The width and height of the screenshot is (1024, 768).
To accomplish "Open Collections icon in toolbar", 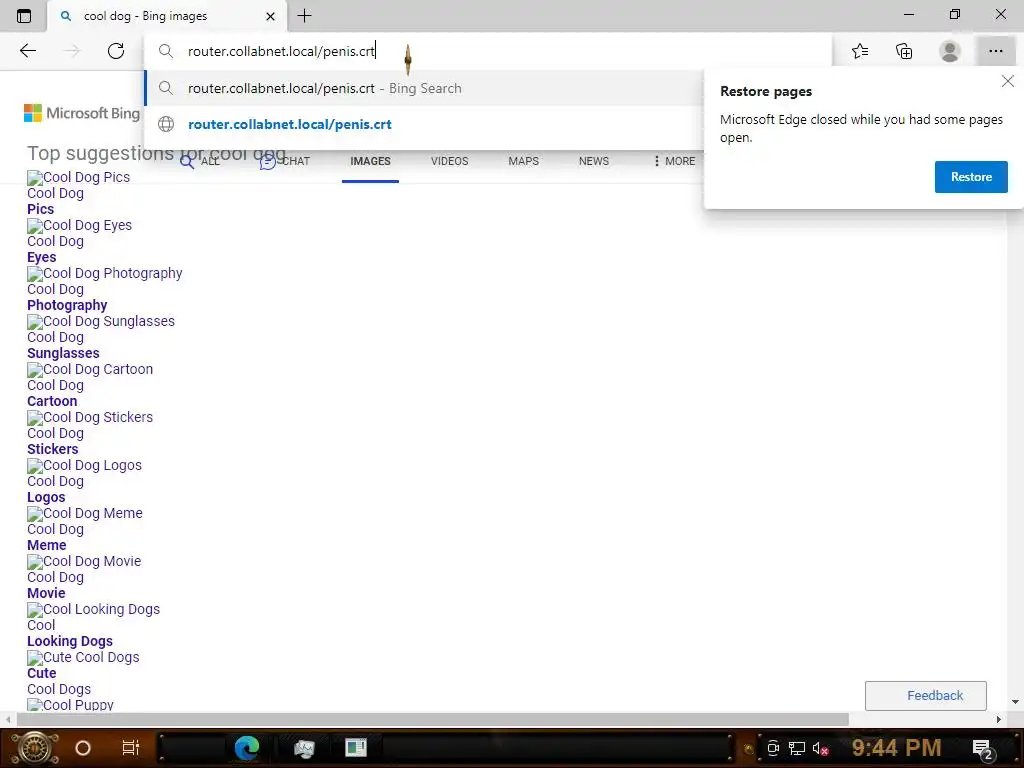I will coord(904,51).
